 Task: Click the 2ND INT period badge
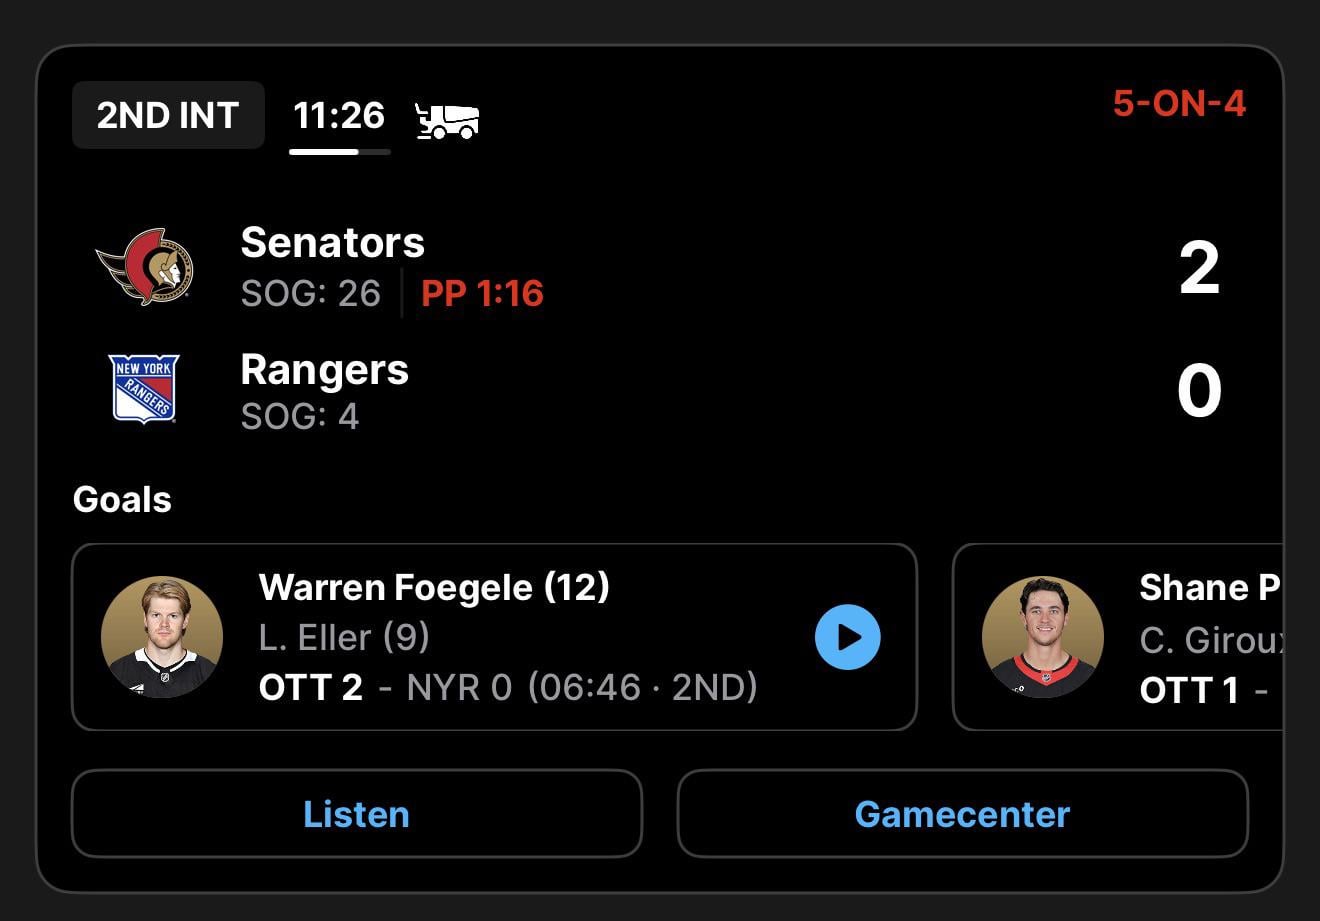click(168, 115)
